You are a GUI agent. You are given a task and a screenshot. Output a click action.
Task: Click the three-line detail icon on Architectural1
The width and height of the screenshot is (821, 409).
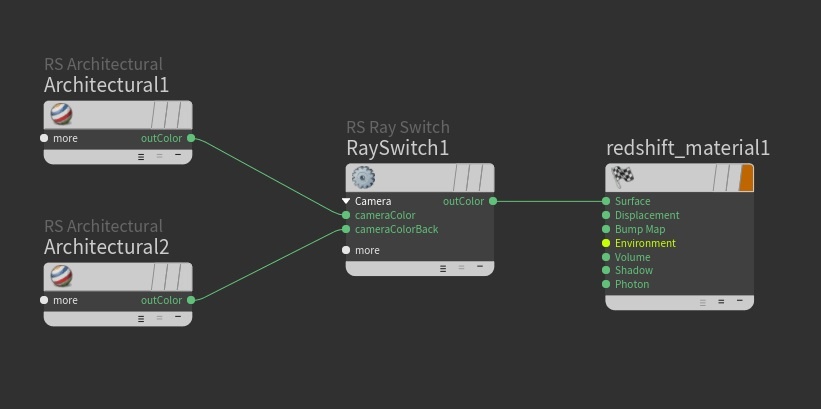tap(141, 157)
